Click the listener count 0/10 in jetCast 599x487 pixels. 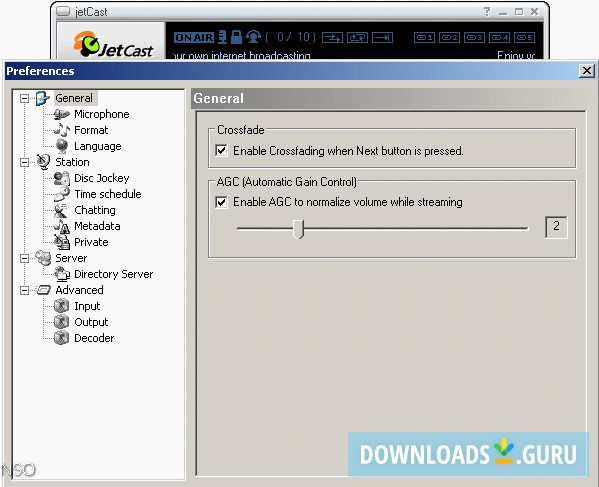[291, 37]
